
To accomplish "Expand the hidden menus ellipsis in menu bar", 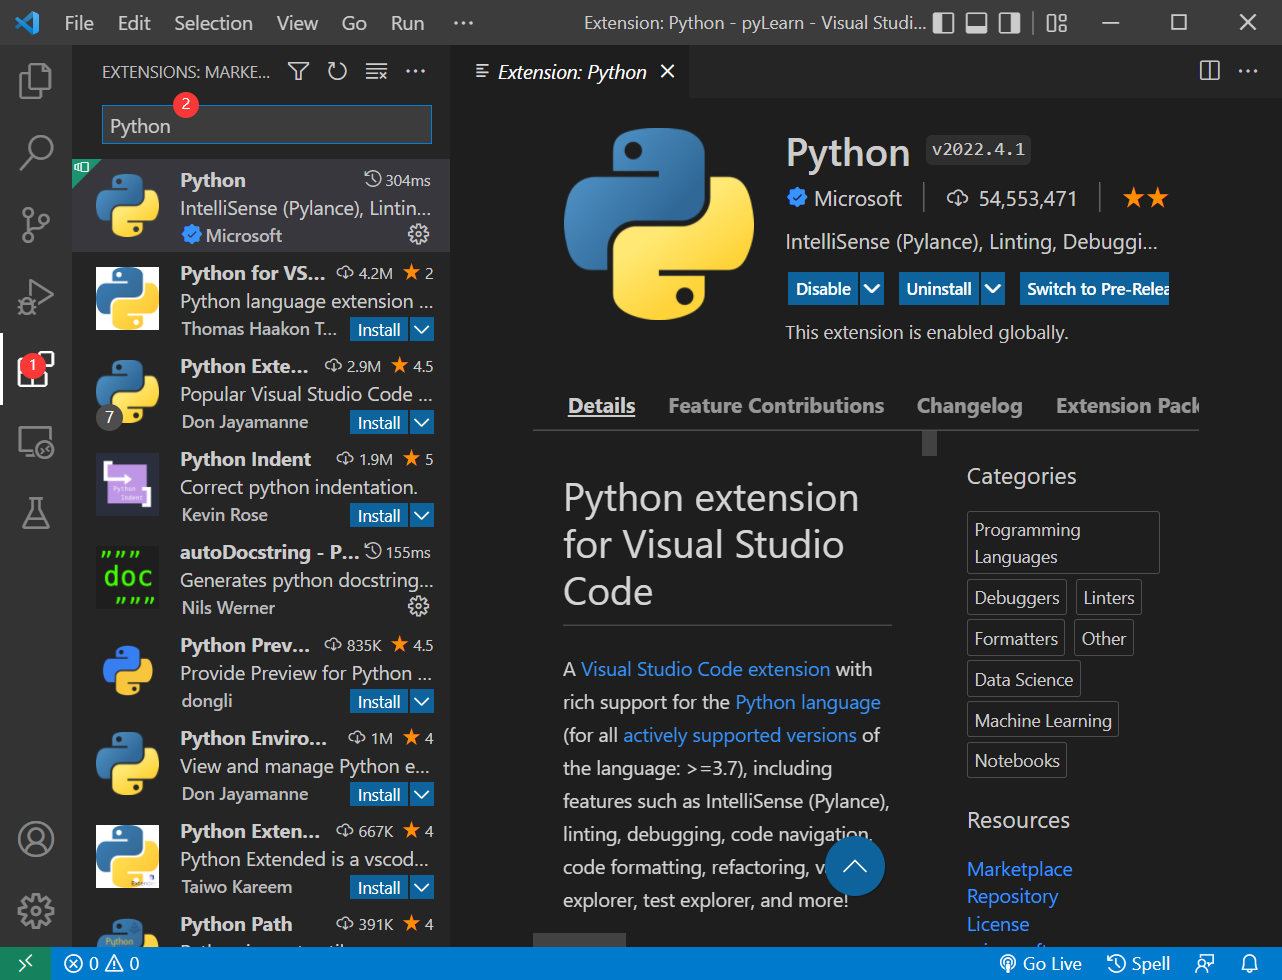I will (463, 22).
